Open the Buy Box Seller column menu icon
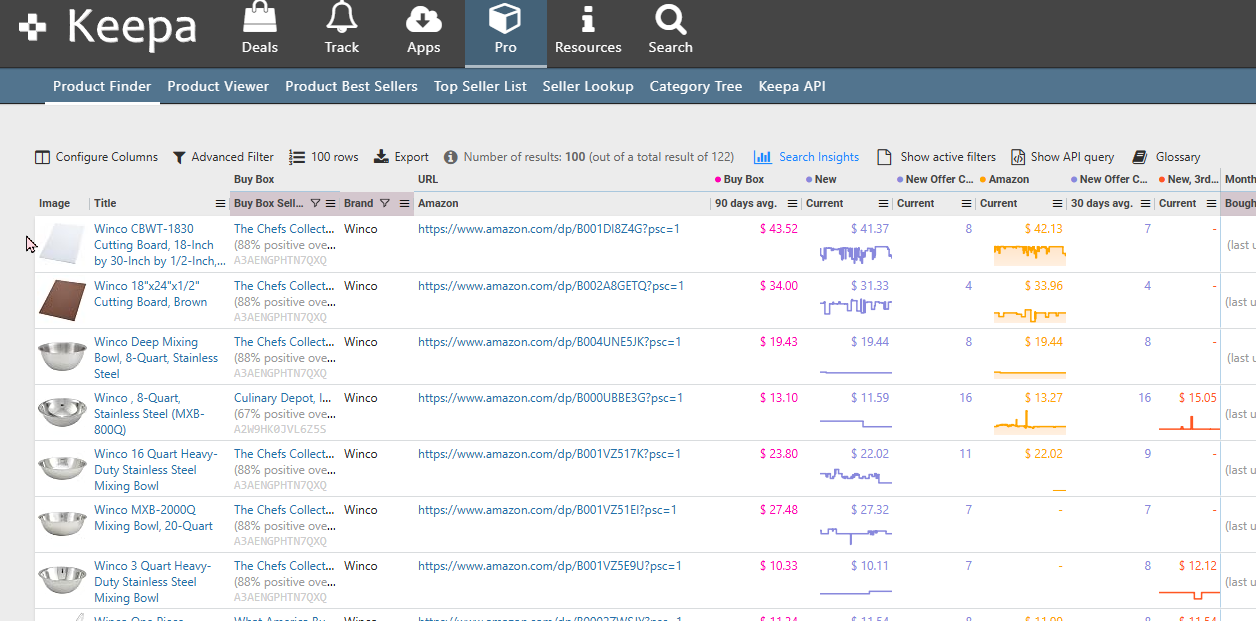The image size is (1256, 621). pos(331,203)
